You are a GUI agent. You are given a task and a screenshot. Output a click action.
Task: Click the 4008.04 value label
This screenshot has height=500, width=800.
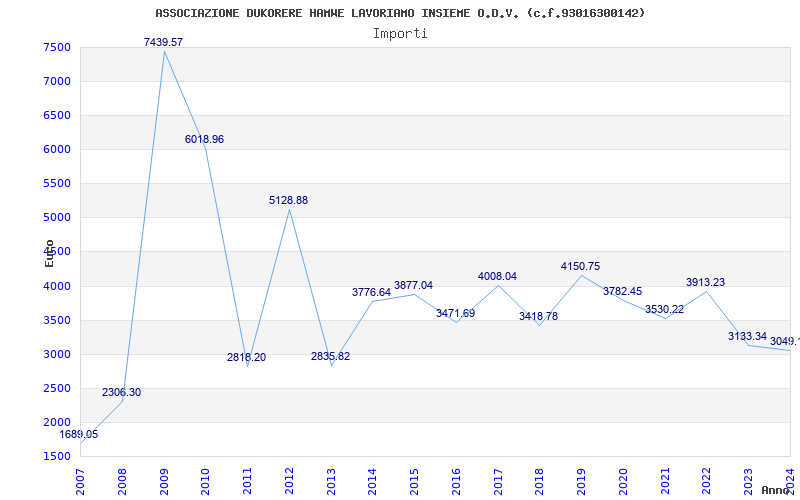click(x=497, y=276)
